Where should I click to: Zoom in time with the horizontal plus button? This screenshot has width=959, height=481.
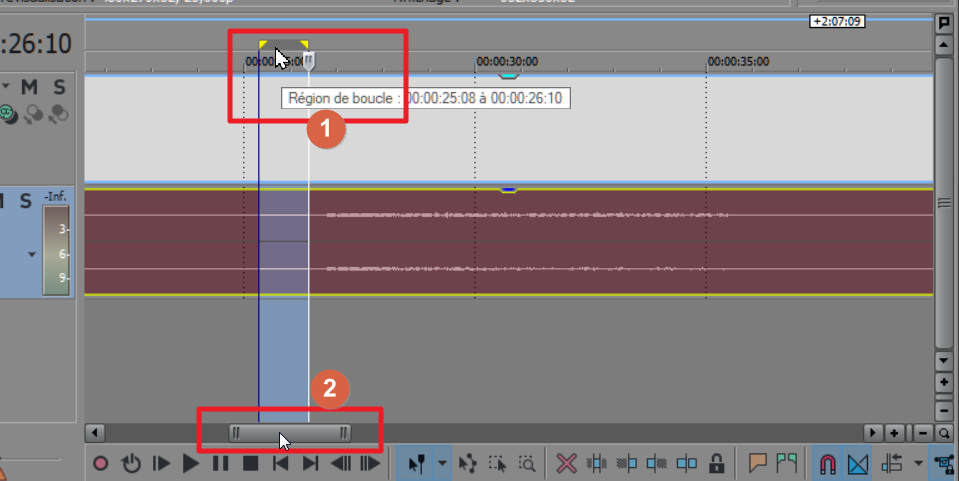[894, 433]
